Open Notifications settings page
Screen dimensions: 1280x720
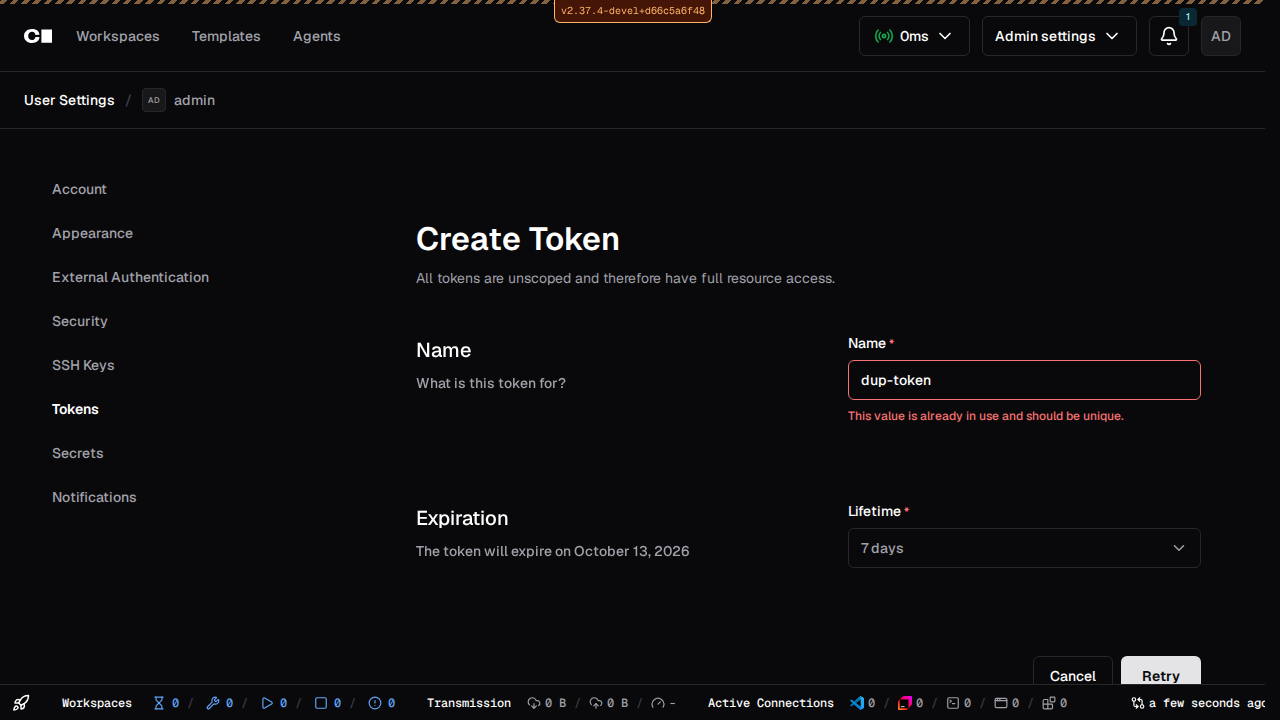(94, 497)
